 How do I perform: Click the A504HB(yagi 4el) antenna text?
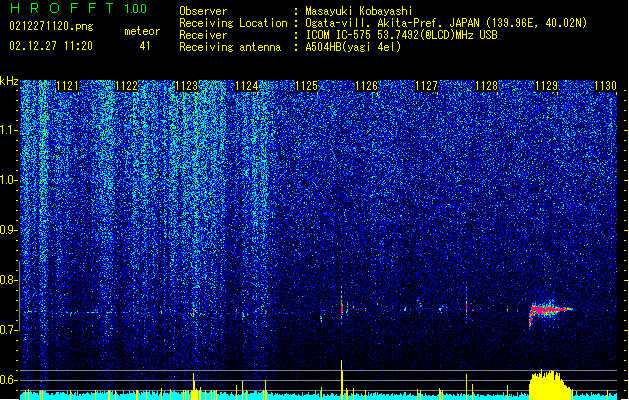pos(353,47)
